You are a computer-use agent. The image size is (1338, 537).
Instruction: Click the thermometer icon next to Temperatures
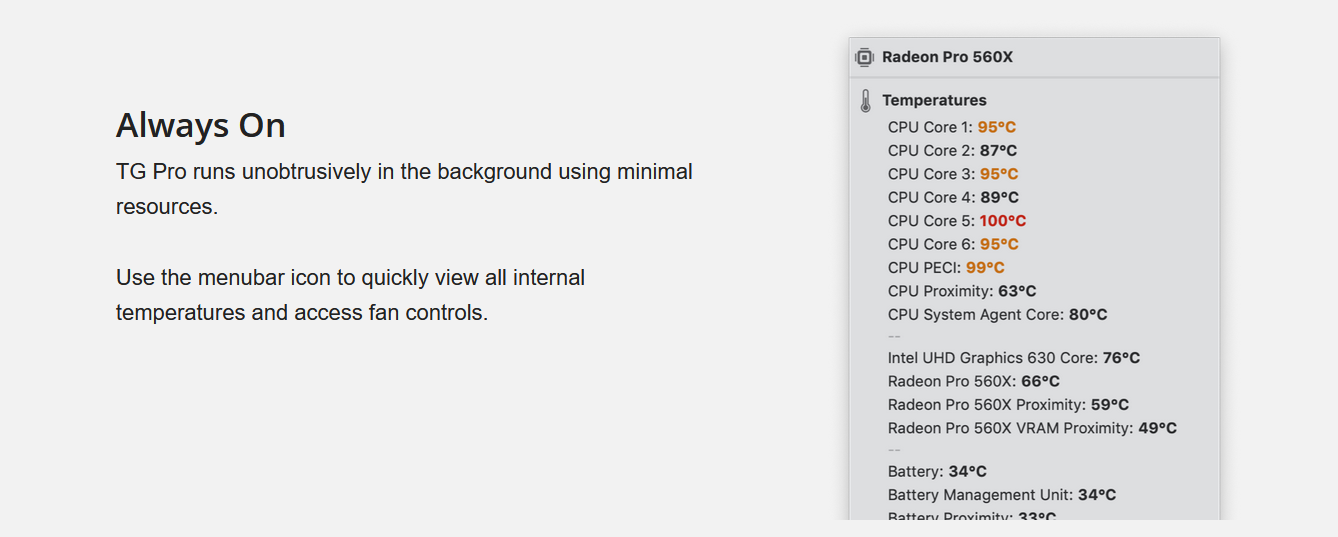[866, 101]
